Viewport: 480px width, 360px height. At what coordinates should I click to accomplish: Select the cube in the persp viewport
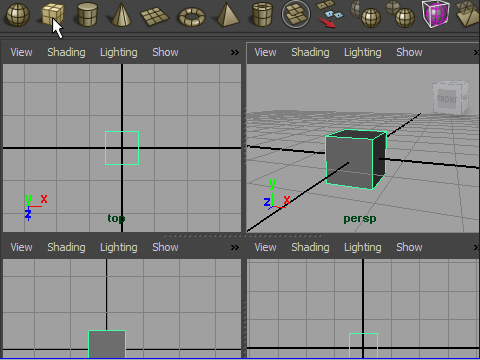355,159
